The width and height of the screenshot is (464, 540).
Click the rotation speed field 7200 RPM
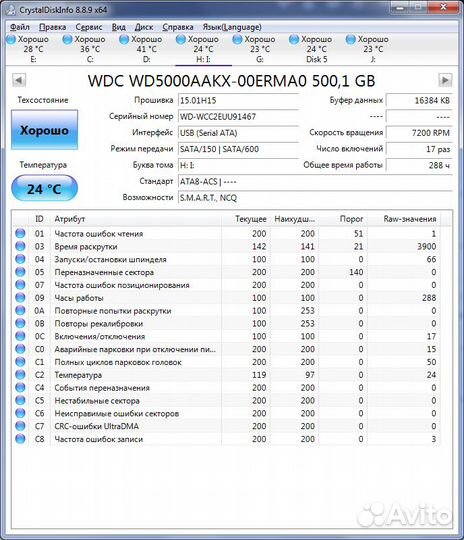(419, 133)
